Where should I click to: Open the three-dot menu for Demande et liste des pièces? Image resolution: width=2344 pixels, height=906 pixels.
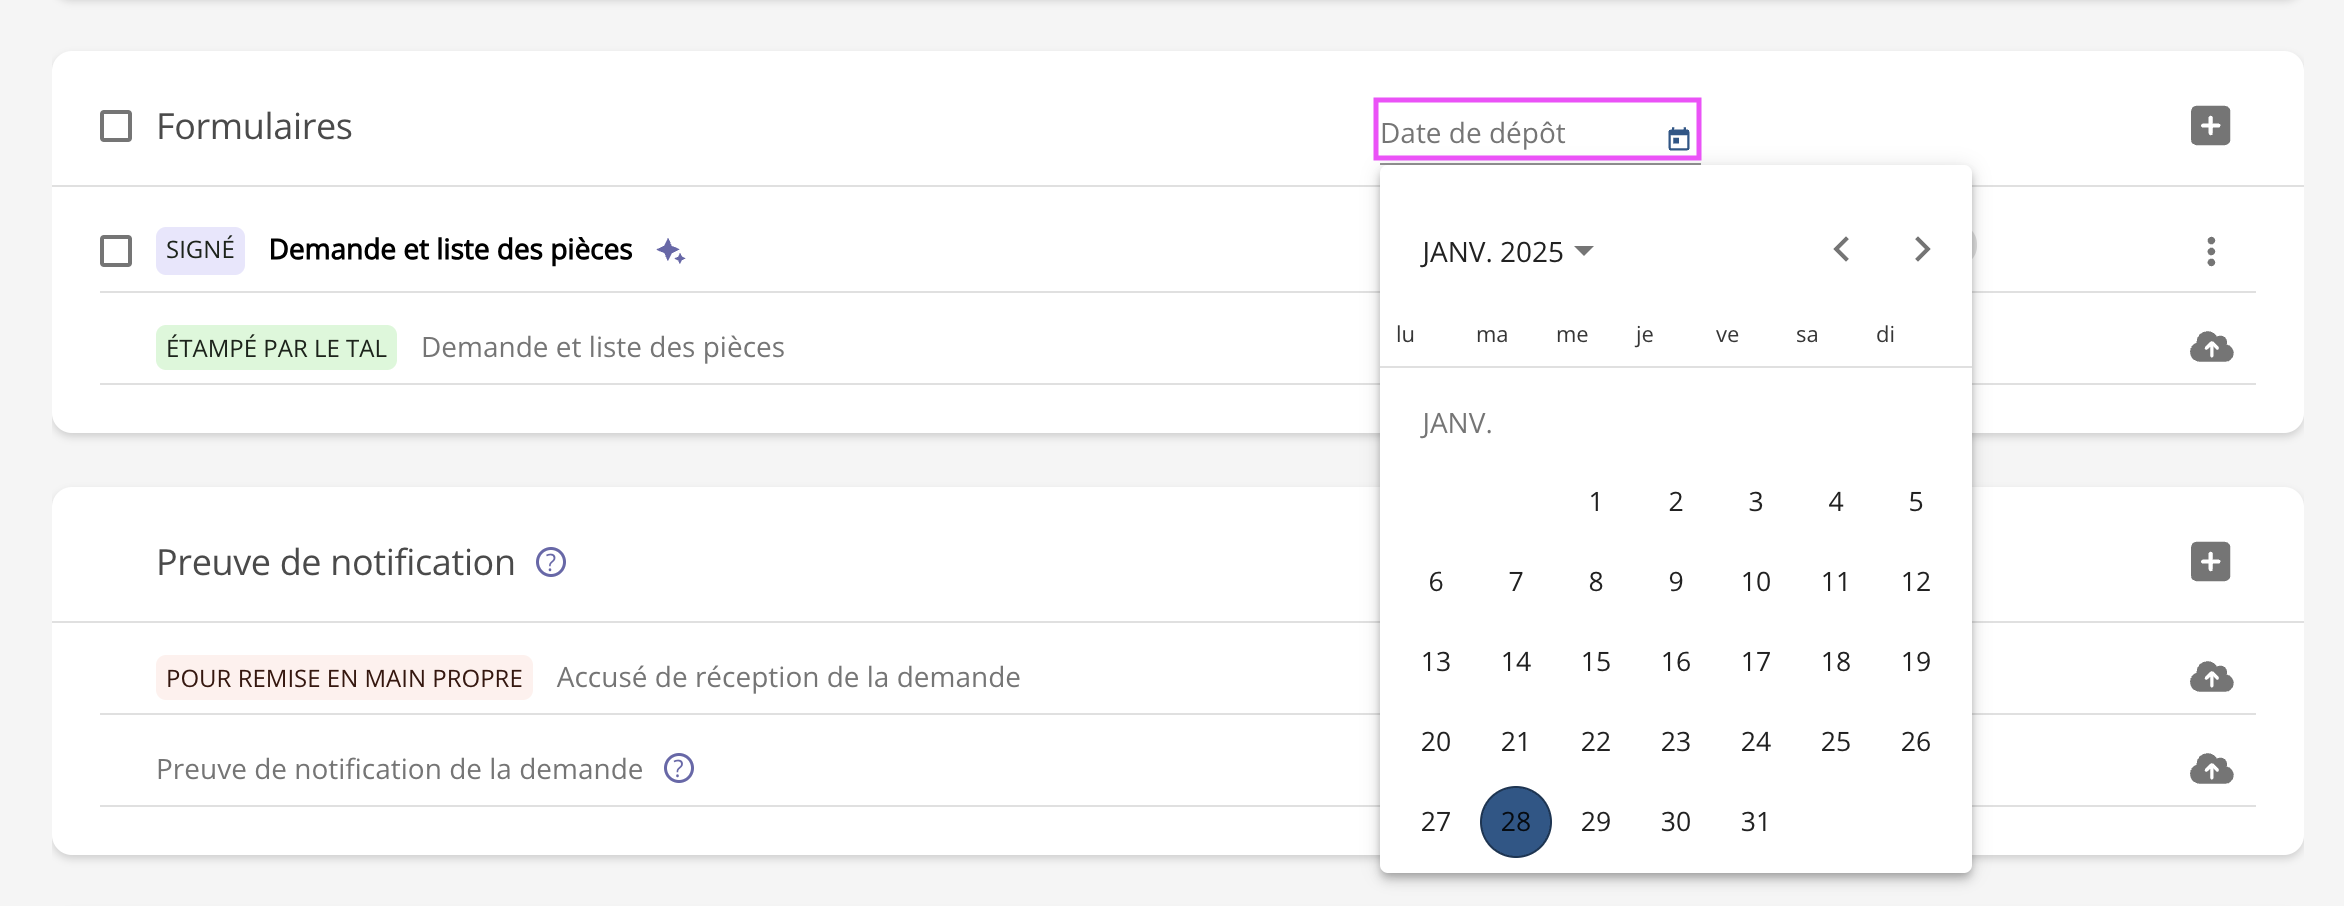click(x=2211, y=251)
